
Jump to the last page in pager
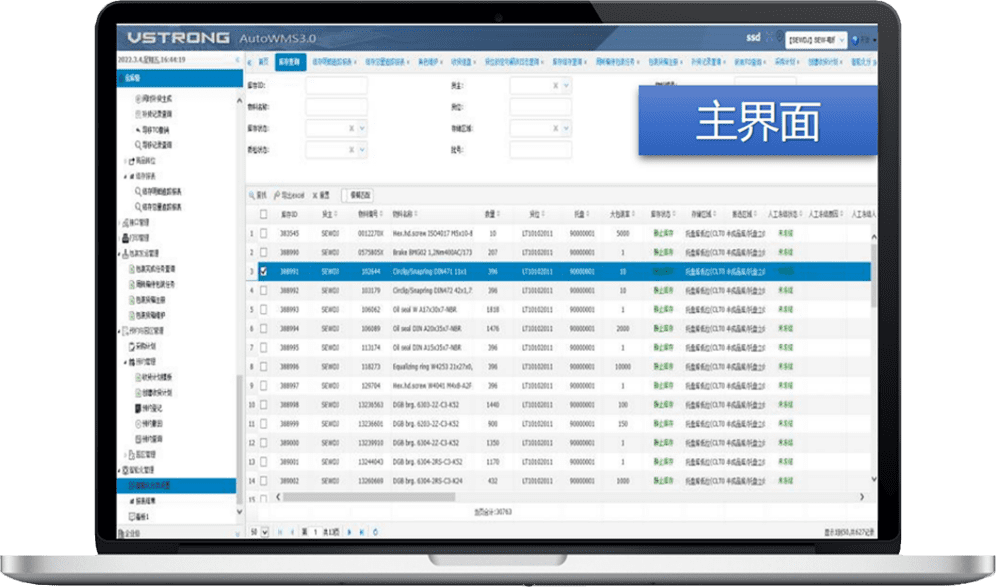[360, 531]
